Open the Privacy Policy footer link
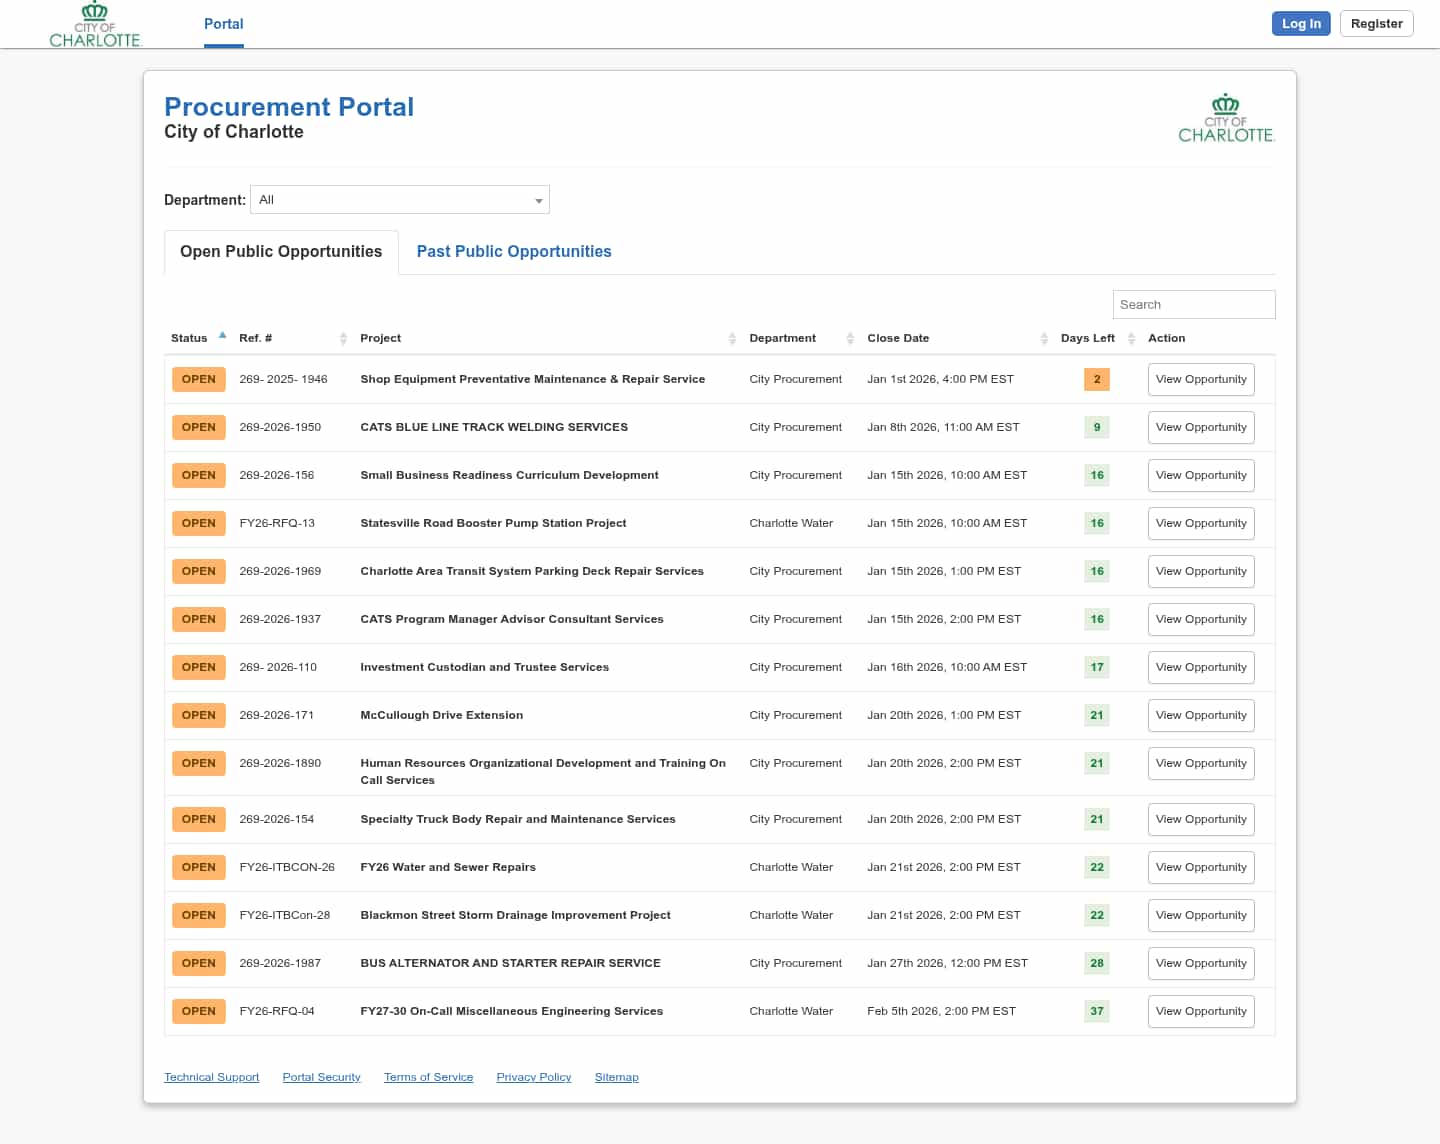1440x1144 pixels. coord(533,1078)
